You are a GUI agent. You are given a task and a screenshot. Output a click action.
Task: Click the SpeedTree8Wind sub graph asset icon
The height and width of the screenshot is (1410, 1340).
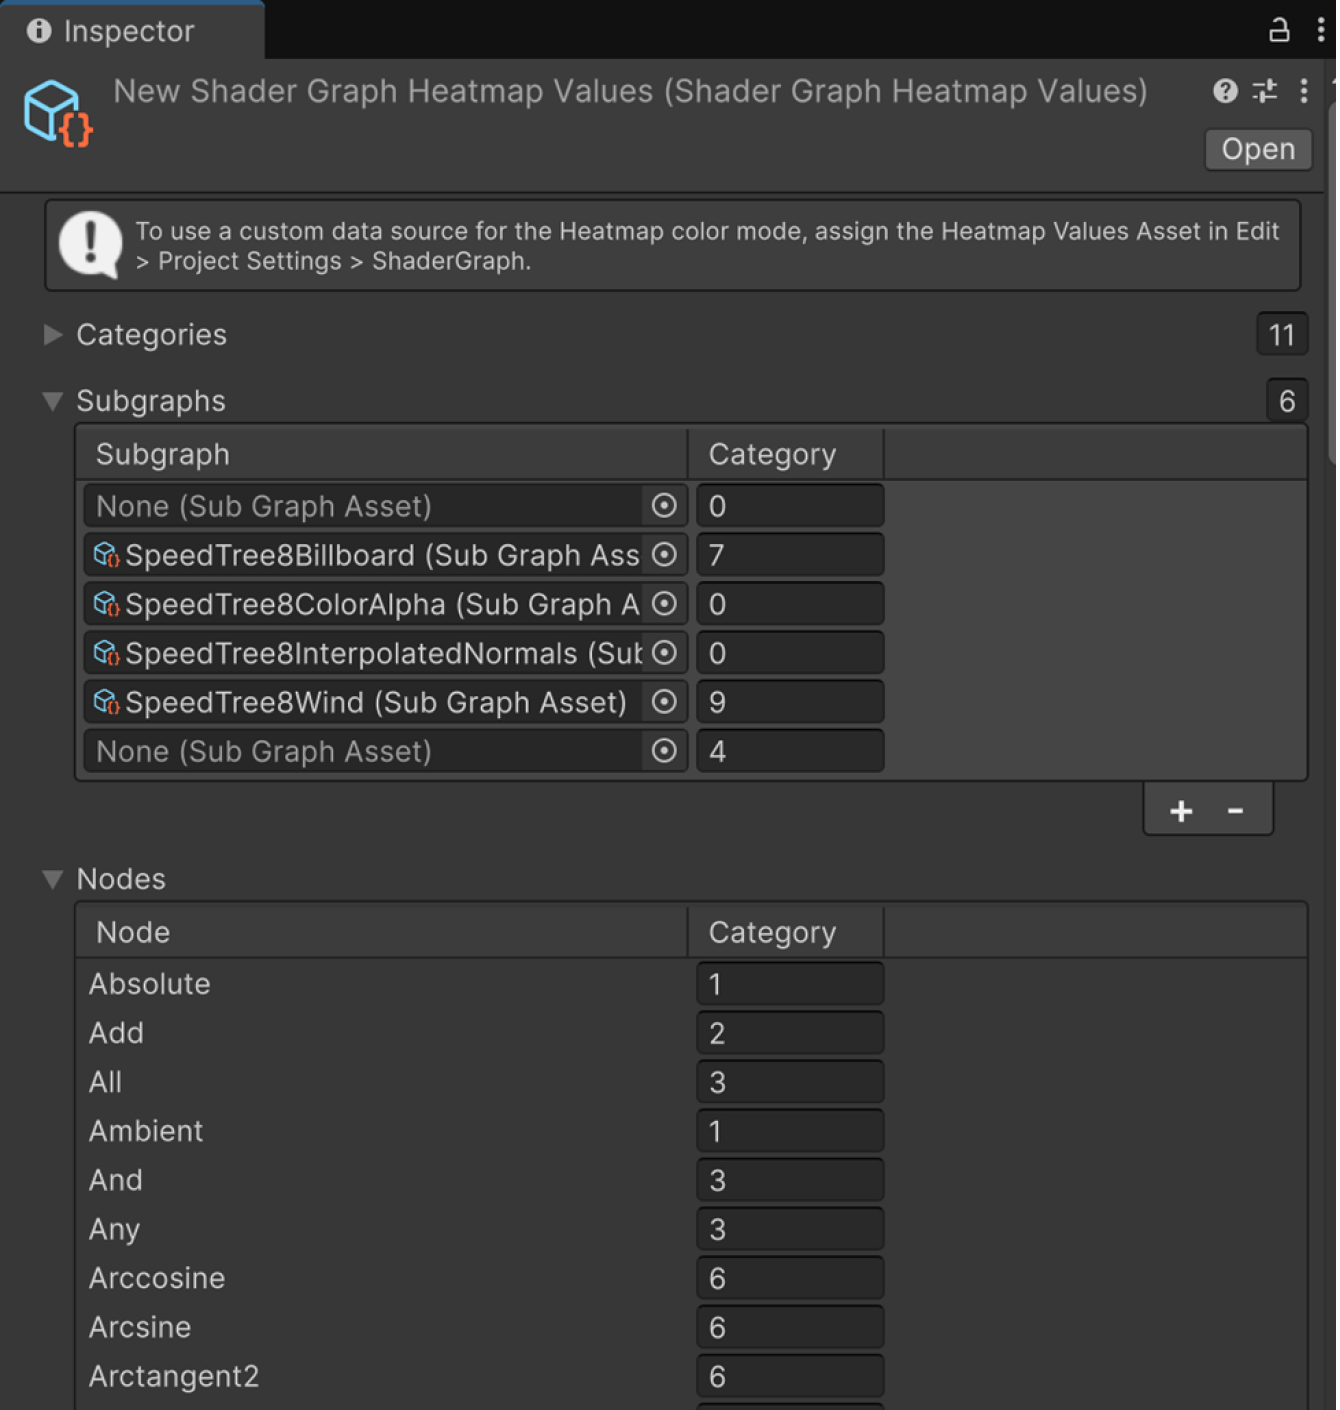click(106, 702)
